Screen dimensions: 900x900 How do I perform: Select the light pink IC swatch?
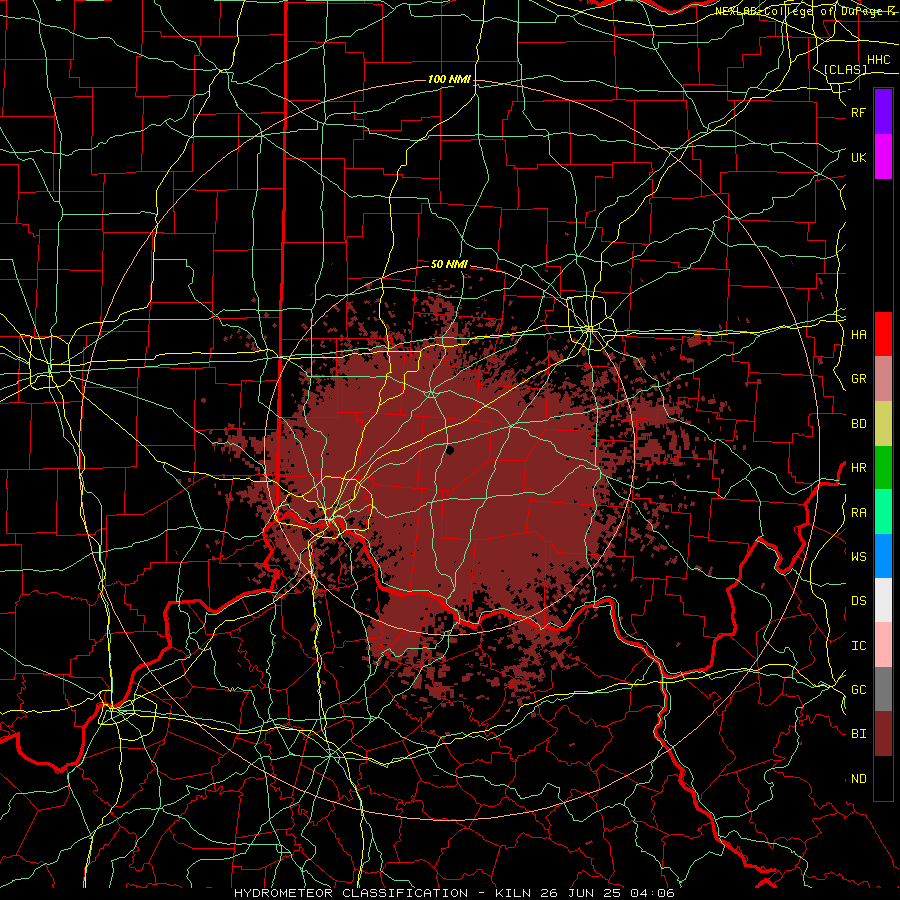coord(883,645)
